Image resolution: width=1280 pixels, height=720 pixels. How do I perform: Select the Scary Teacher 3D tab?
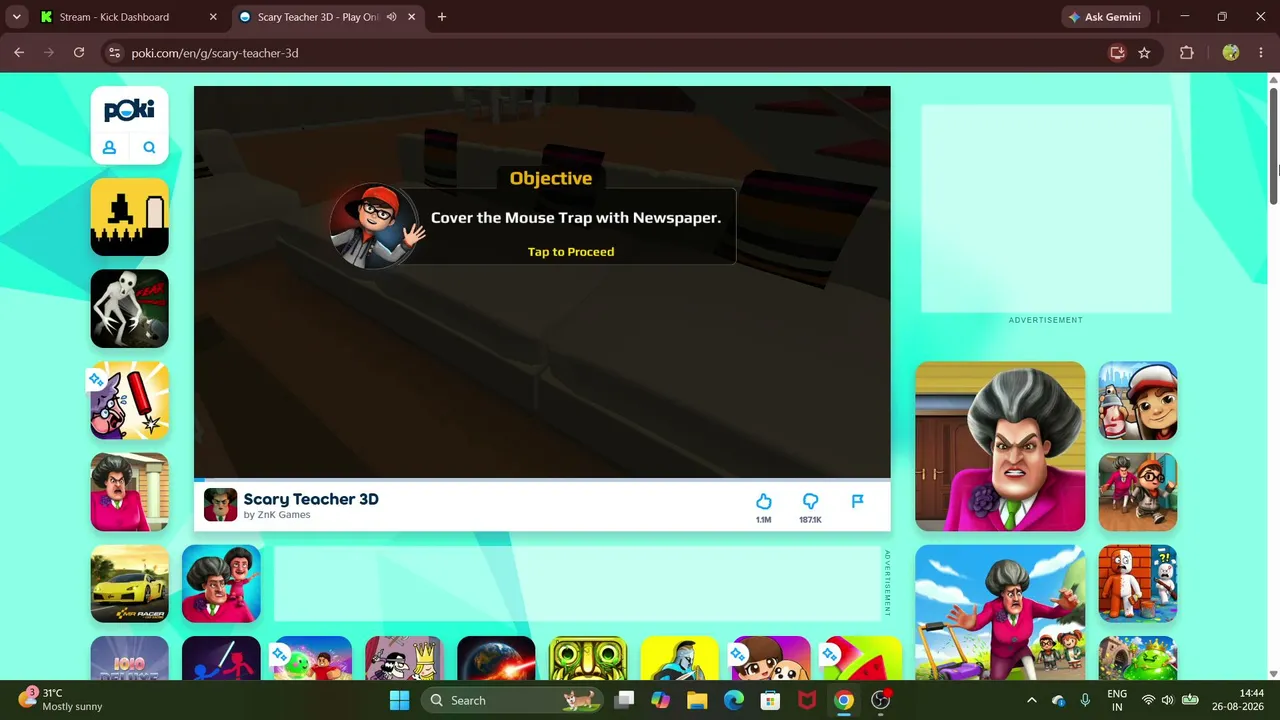pos(328,17)
